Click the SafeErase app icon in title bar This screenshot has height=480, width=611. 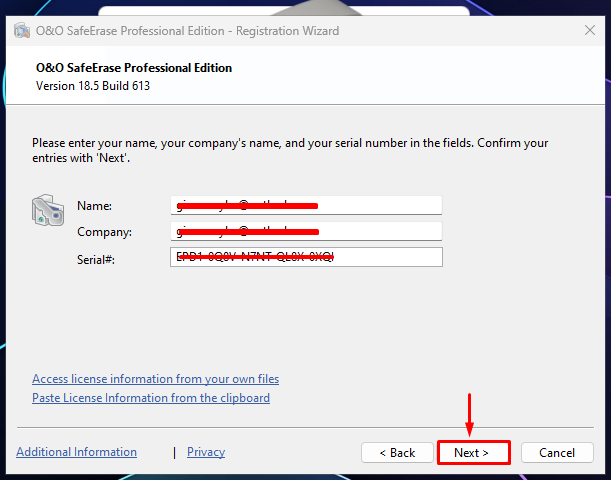coord(22,30)
